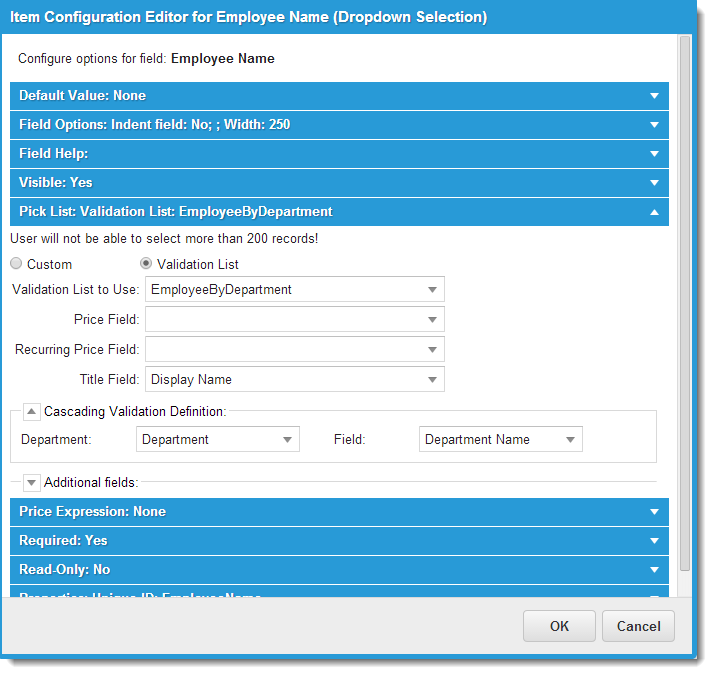Screen dimensions: 712x674
Task: Expand the Additional fields group
Action: pos(32,482)
